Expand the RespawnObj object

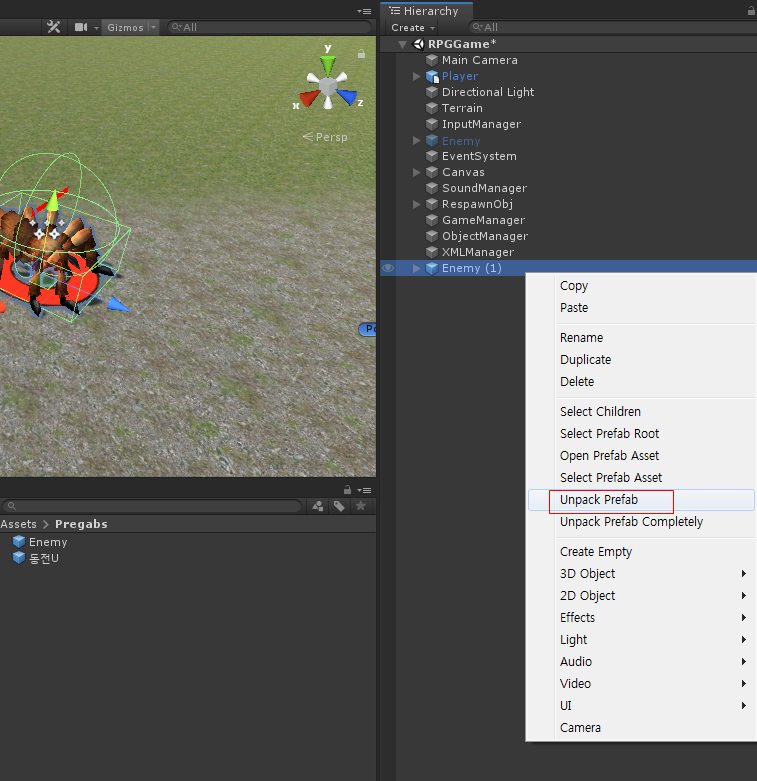pyautogui.click(x=416, y=204)
